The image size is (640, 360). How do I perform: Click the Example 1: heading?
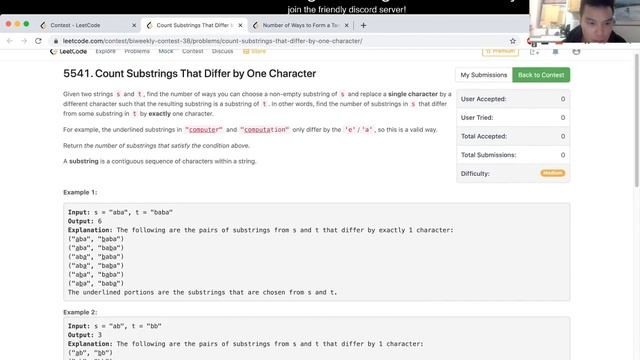coord(80,192)
